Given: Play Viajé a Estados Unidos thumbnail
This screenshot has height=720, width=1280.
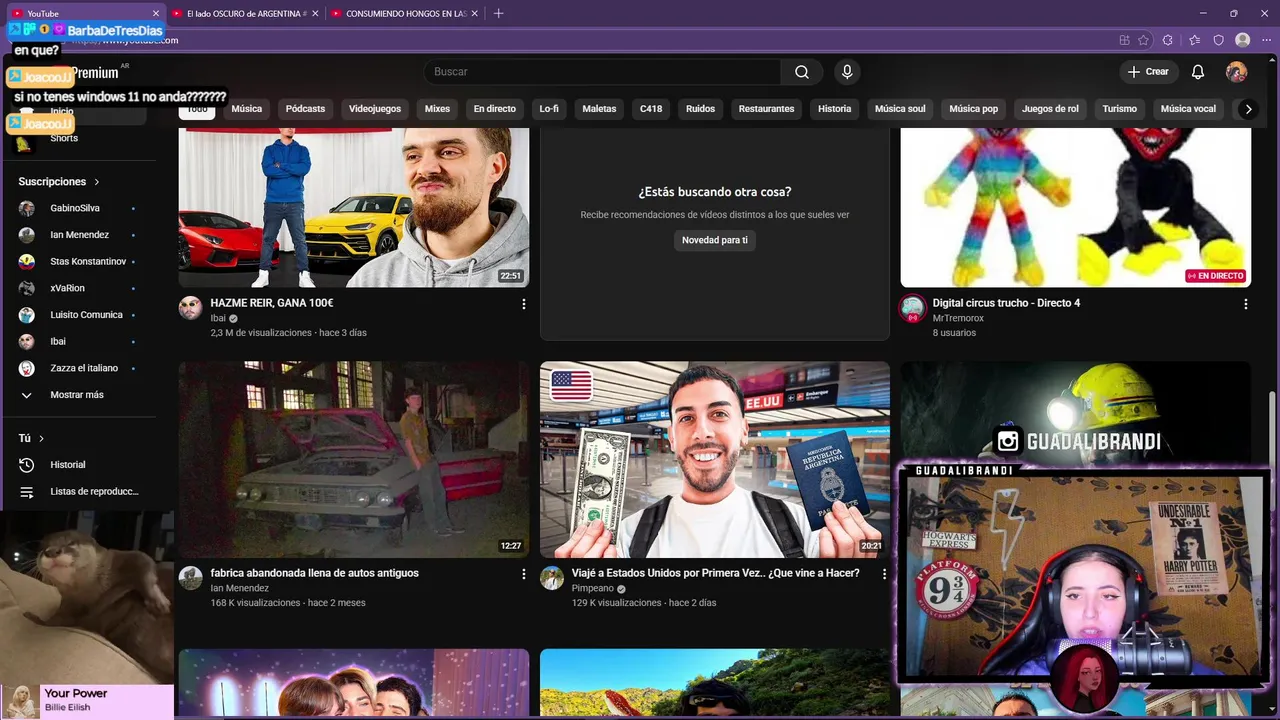Looking at the screenshot, I should point(715,459).
